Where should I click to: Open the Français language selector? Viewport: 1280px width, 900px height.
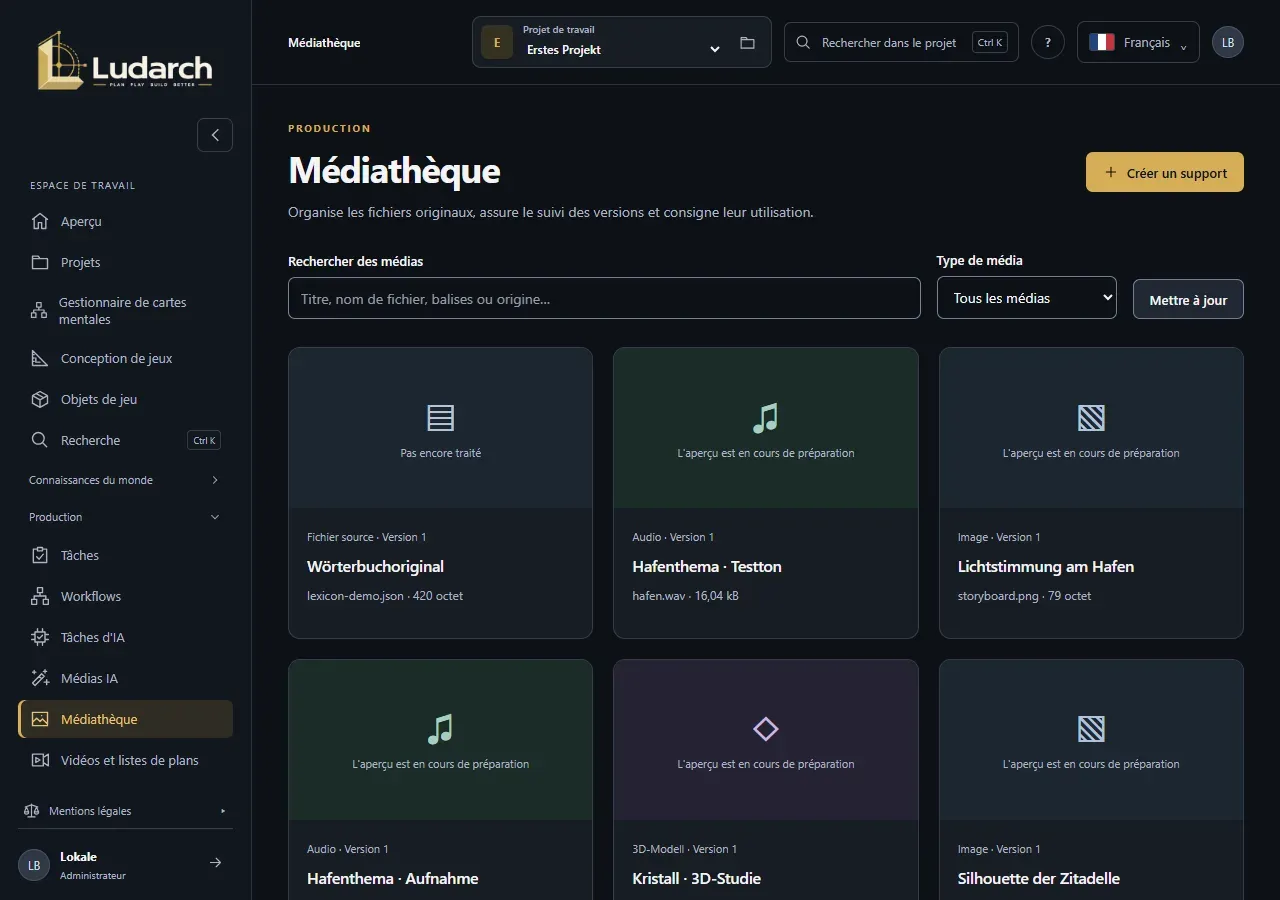(1138, 43)
